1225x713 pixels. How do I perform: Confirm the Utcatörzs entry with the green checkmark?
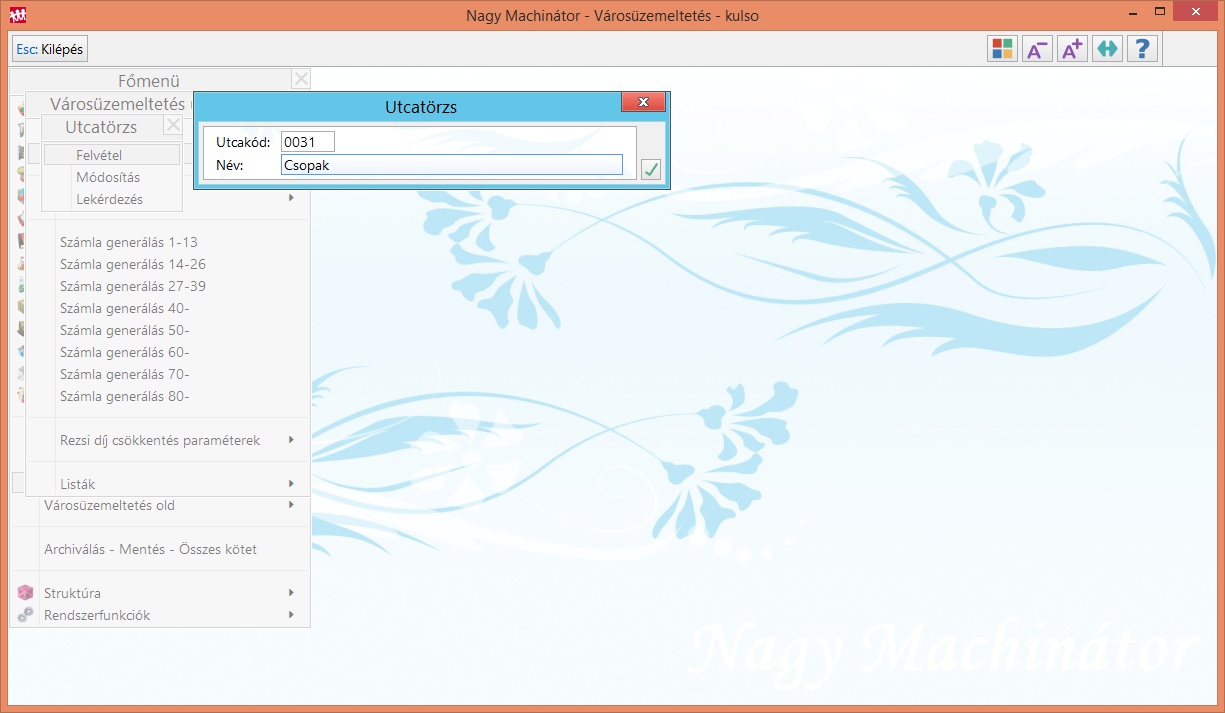click(651, 169)
